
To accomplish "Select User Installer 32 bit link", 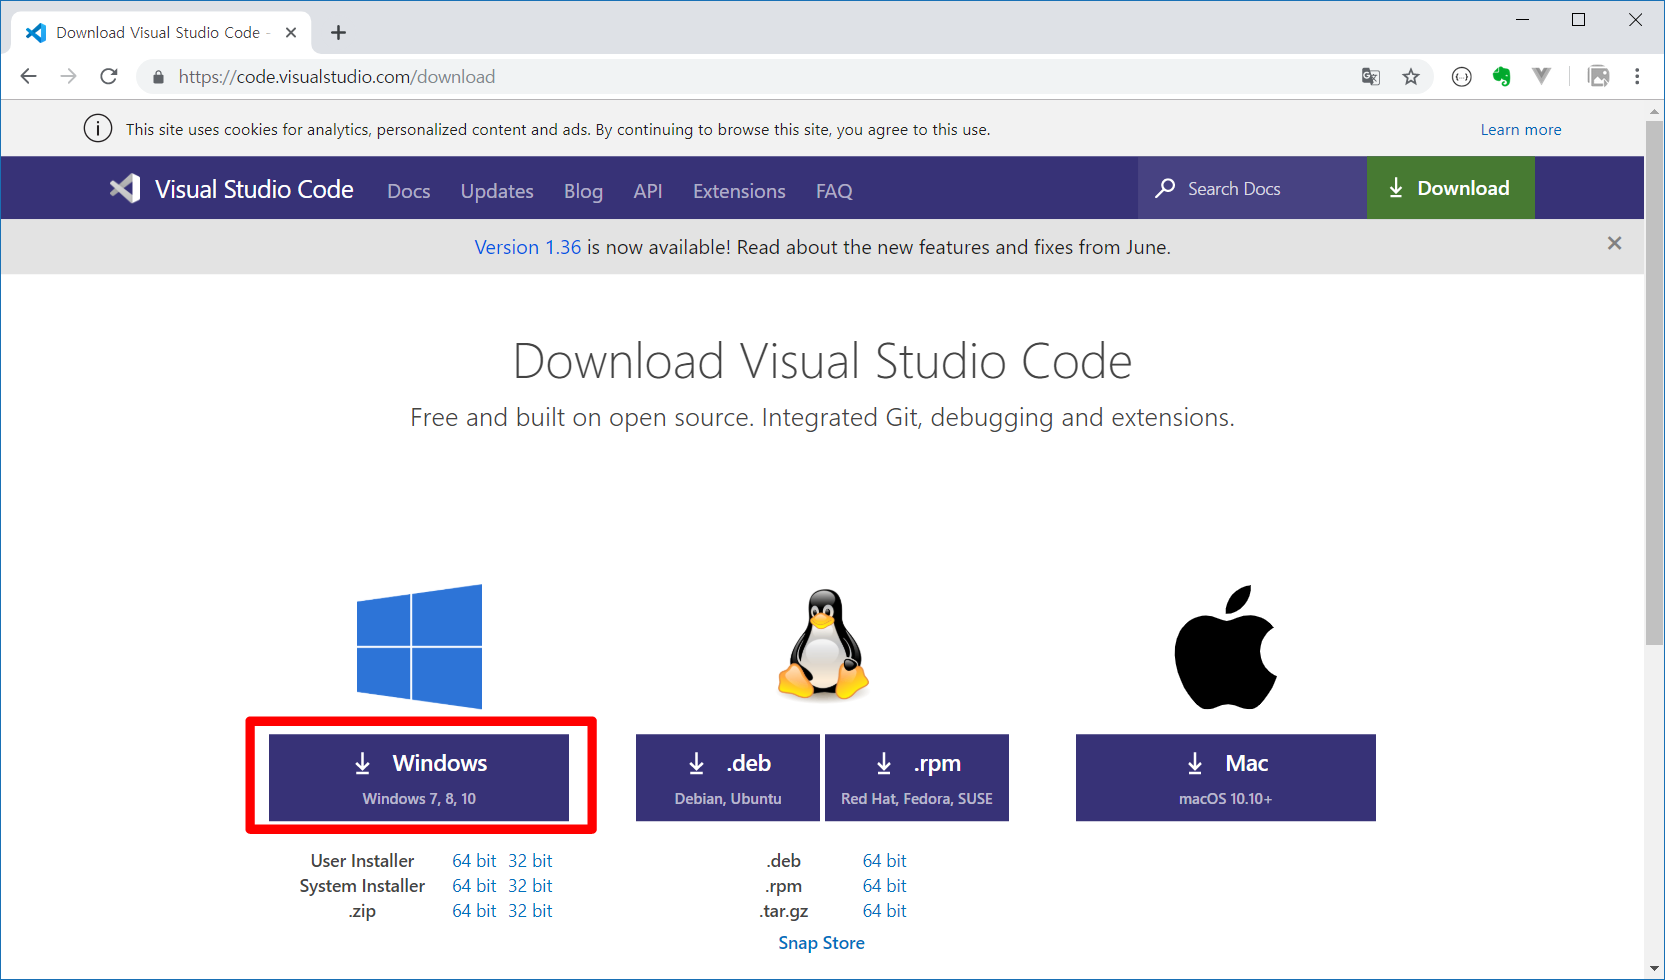I will 530,861.
